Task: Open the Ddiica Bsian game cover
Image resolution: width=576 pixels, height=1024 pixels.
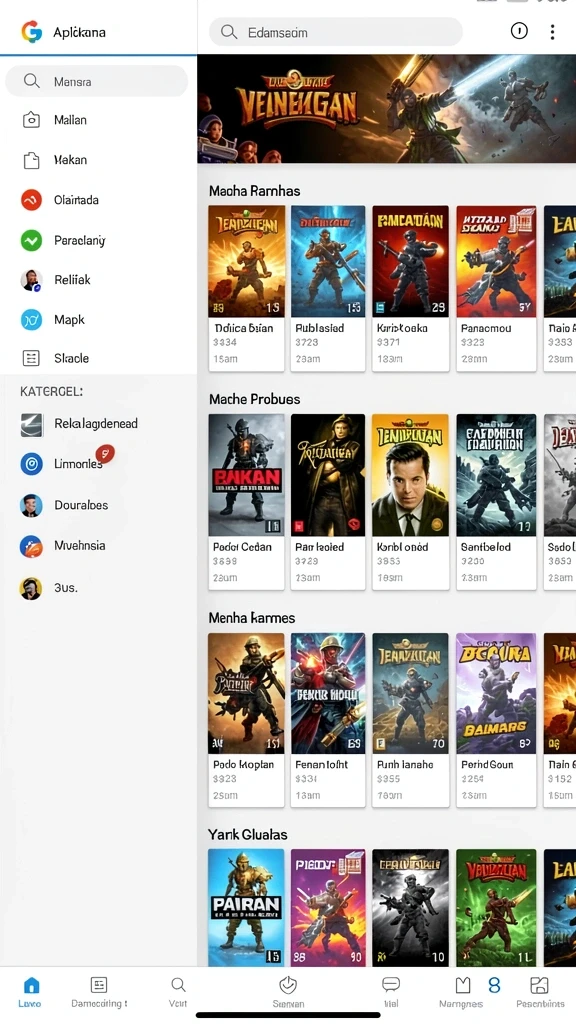Action: tap(246, 261)
